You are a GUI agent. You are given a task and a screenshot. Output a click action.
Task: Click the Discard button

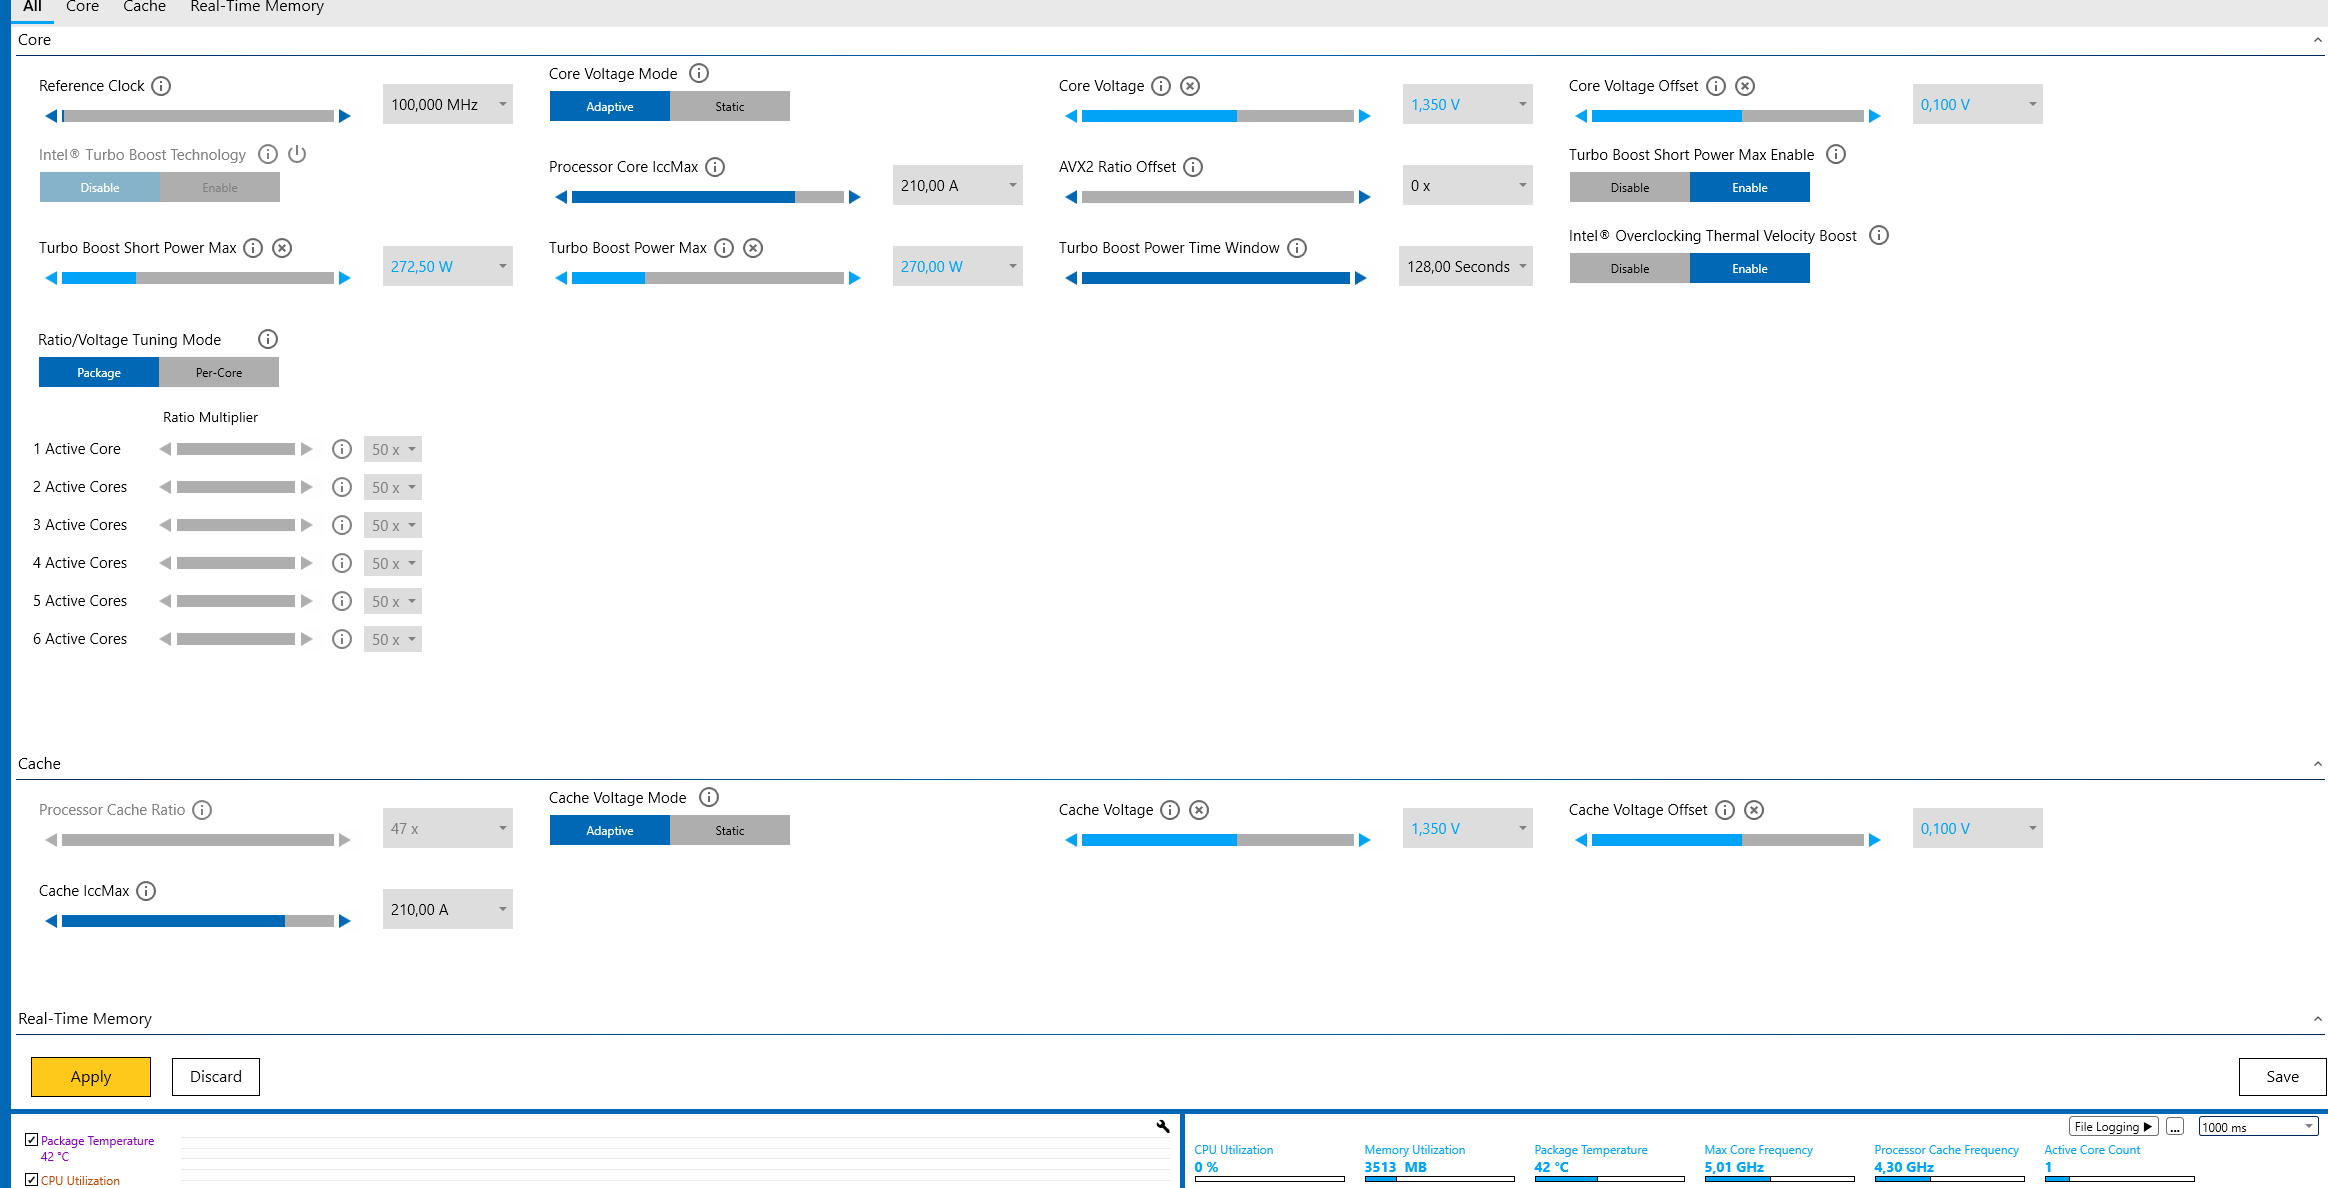coord(216,1076)
